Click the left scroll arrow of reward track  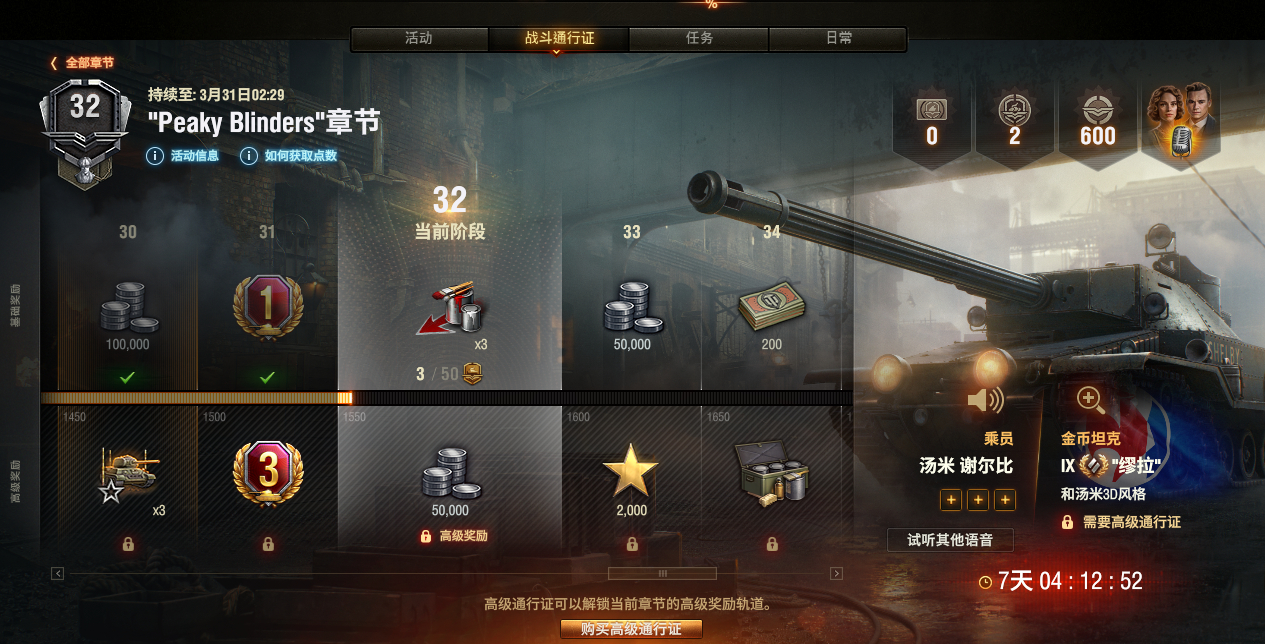58,573
